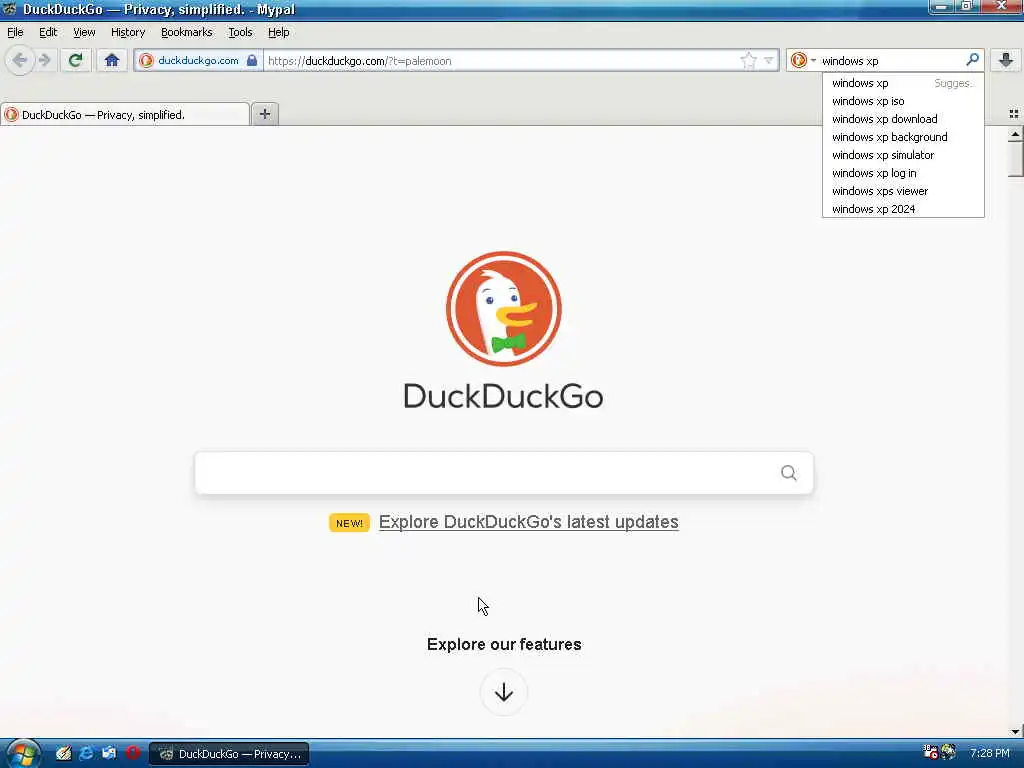Click the first system tray notification icon
The width and height of the screenshot is (1024, 768).
(x=930, y=752)
